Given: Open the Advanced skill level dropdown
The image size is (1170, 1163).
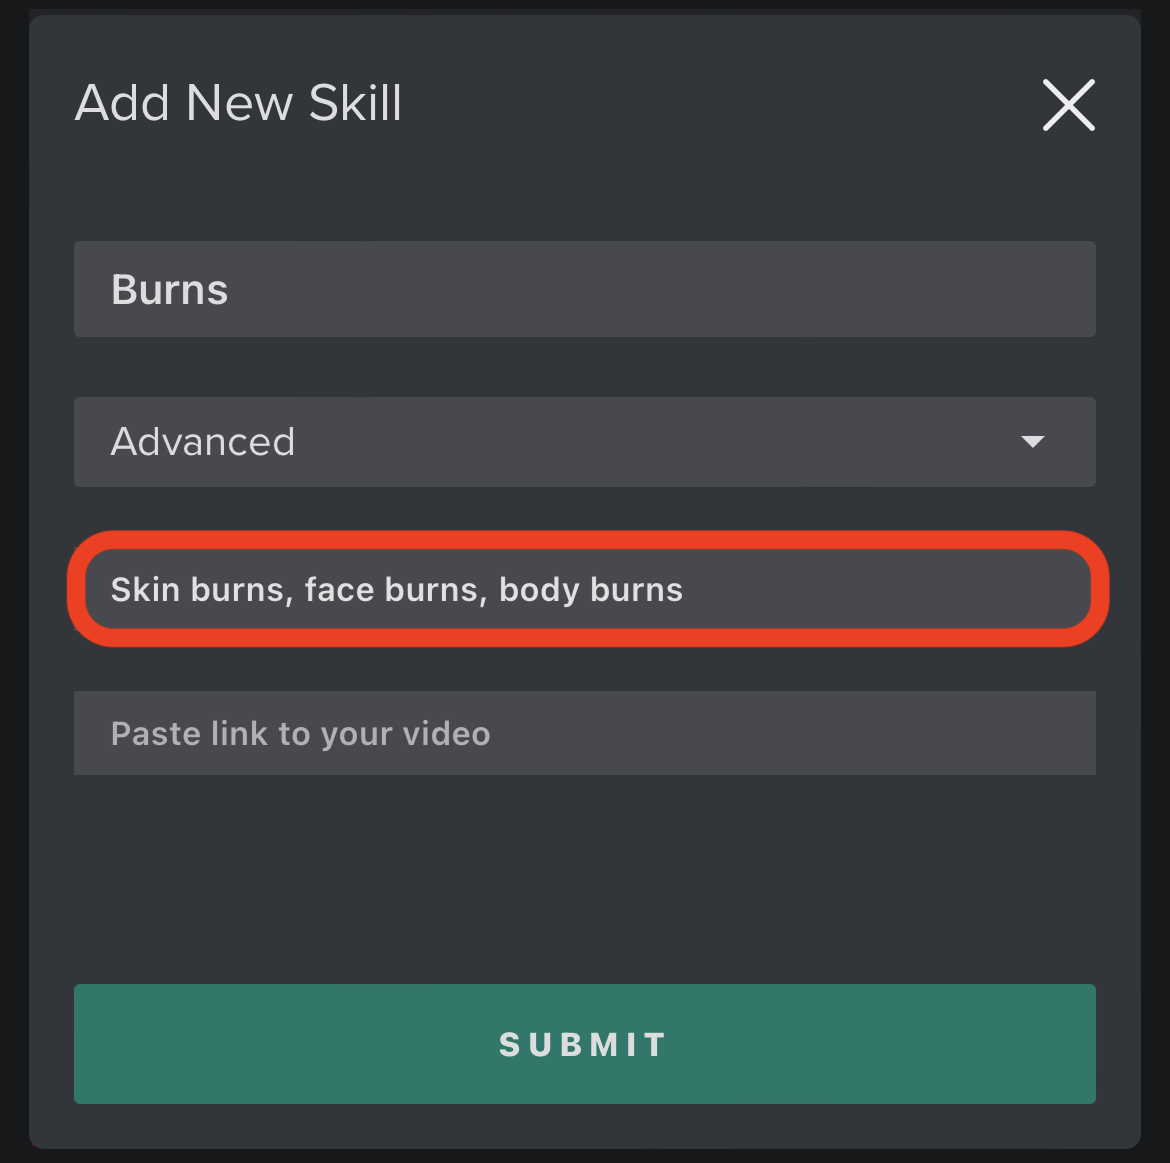Looking at the screenshot, I should (x=584, y=442).
